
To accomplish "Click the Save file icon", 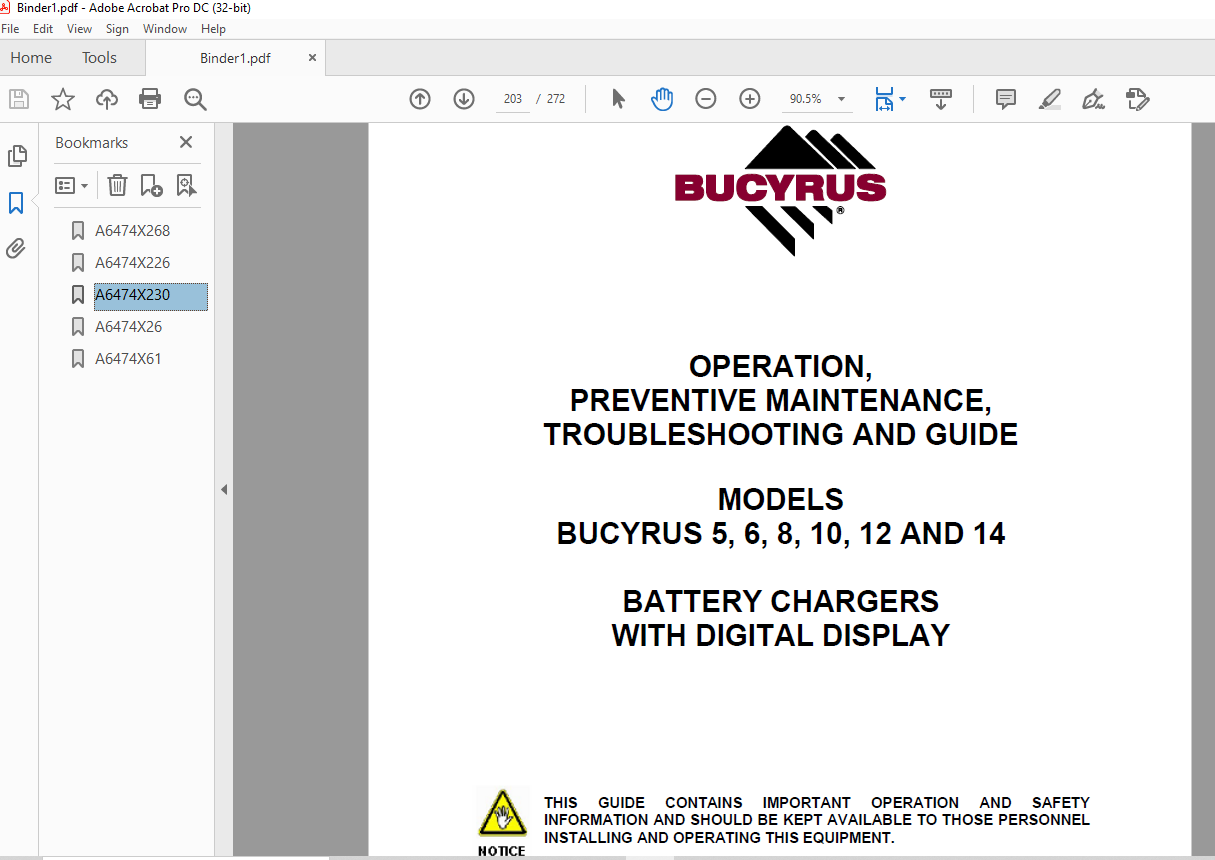I will (x=19, y=99).
